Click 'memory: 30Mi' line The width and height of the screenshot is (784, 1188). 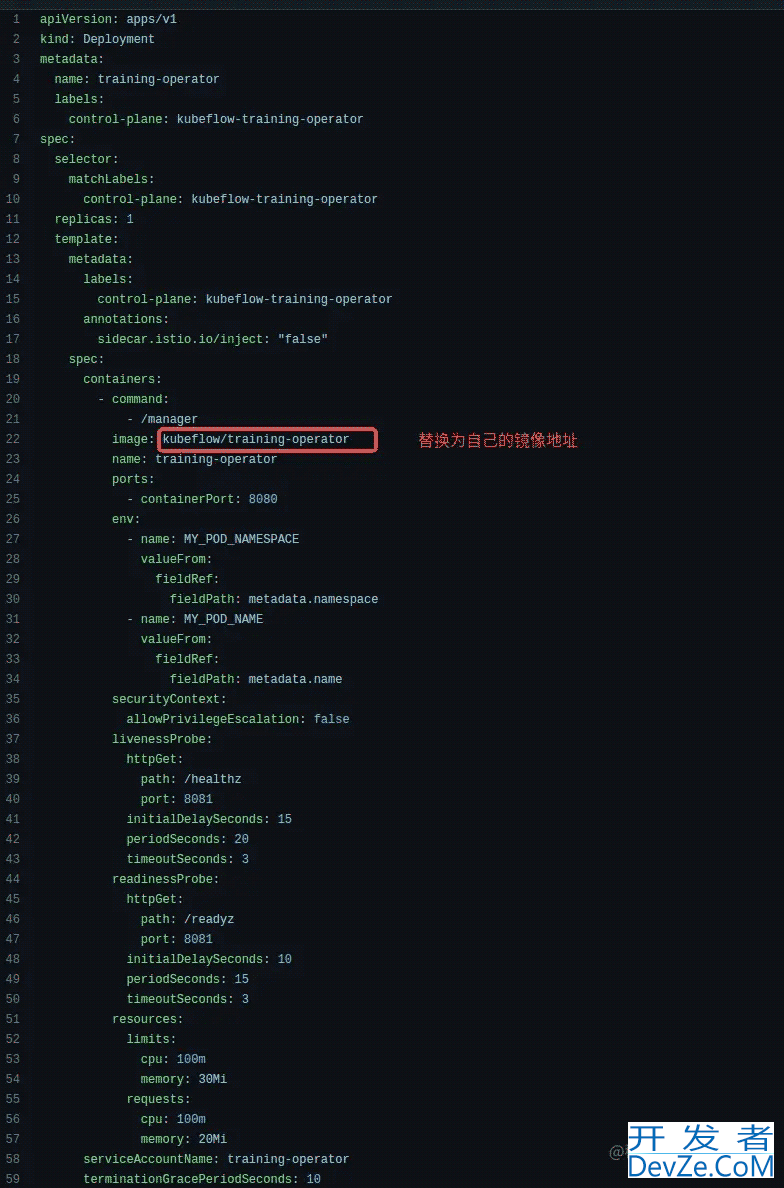point(183,1079)
